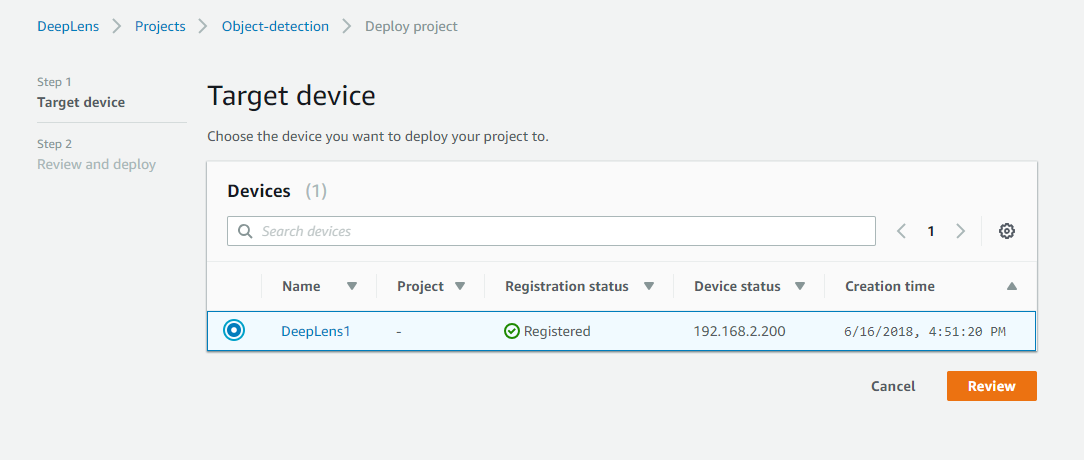Click the Cancel button
Image resolution: width=1084 pixels, height=460 pixels.
893,386
